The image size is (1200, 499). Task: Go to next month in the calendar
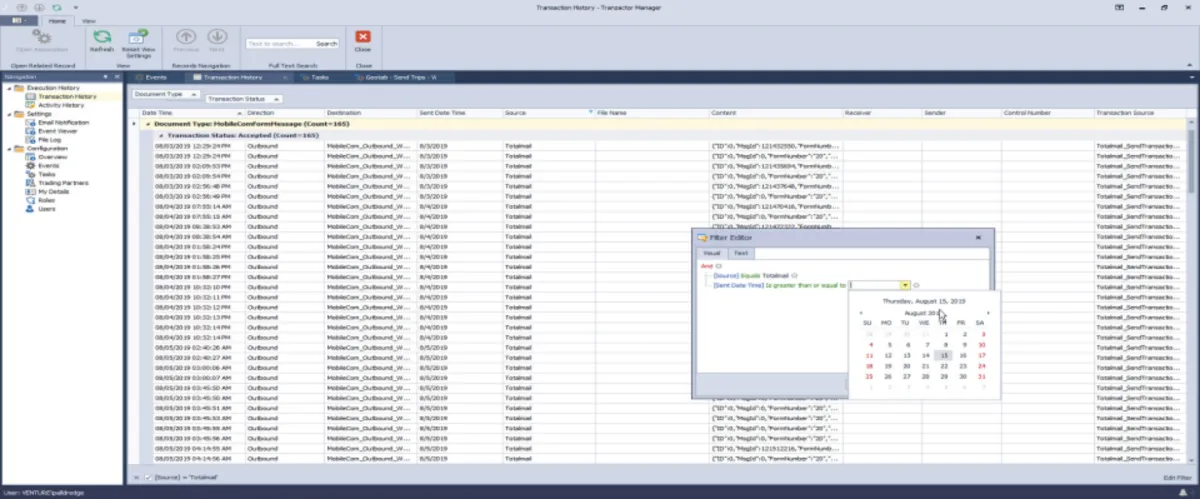[x=988, y=313]
